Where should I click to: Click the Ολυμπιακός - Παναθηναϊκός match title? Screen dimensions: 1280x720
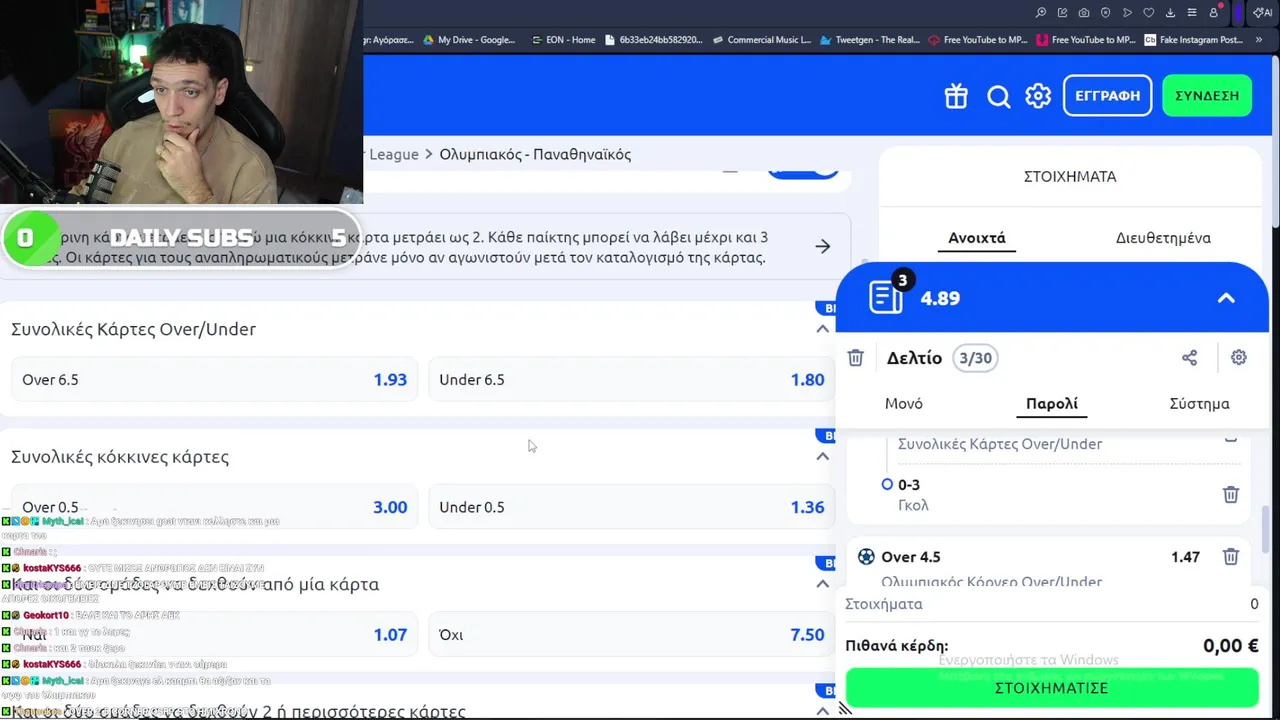(x=535, y=154)
